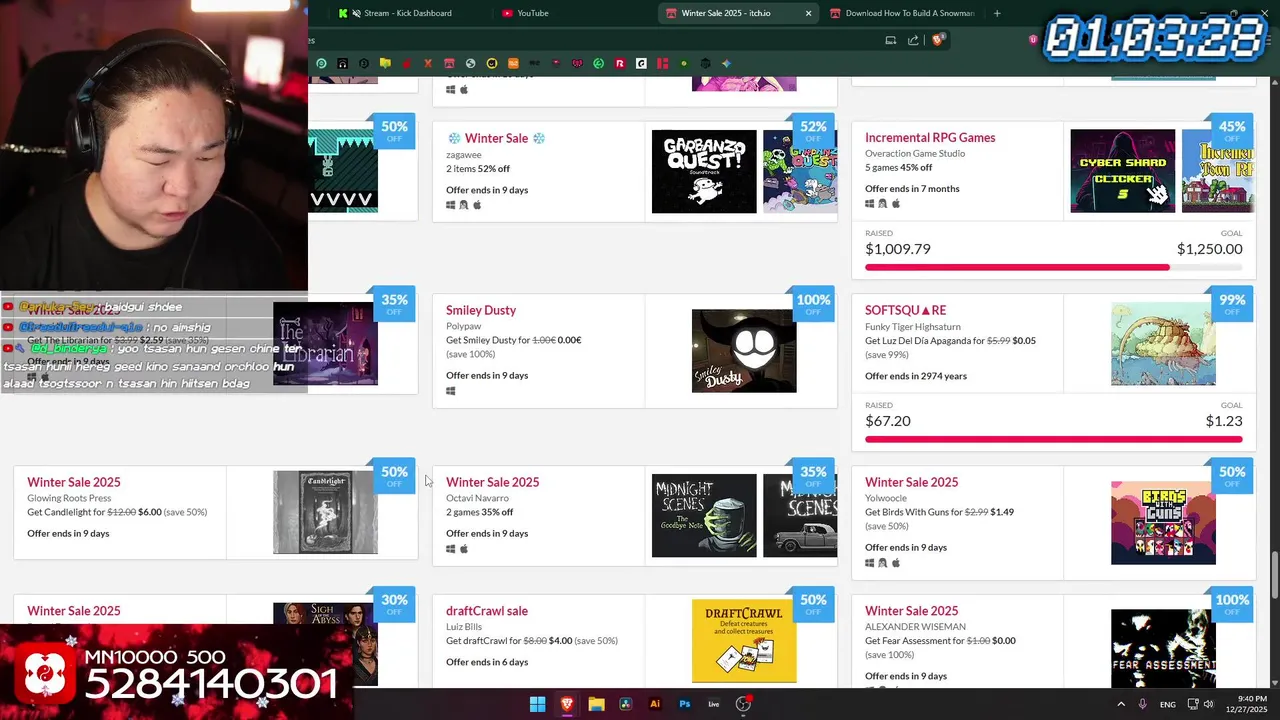Image resolution: width=1280 pixels, height=720 pixels.
Task: Click Incremental RPG Games $1,250.00 goal bar
Action: pyautogui.click(x=1053, y=267)
